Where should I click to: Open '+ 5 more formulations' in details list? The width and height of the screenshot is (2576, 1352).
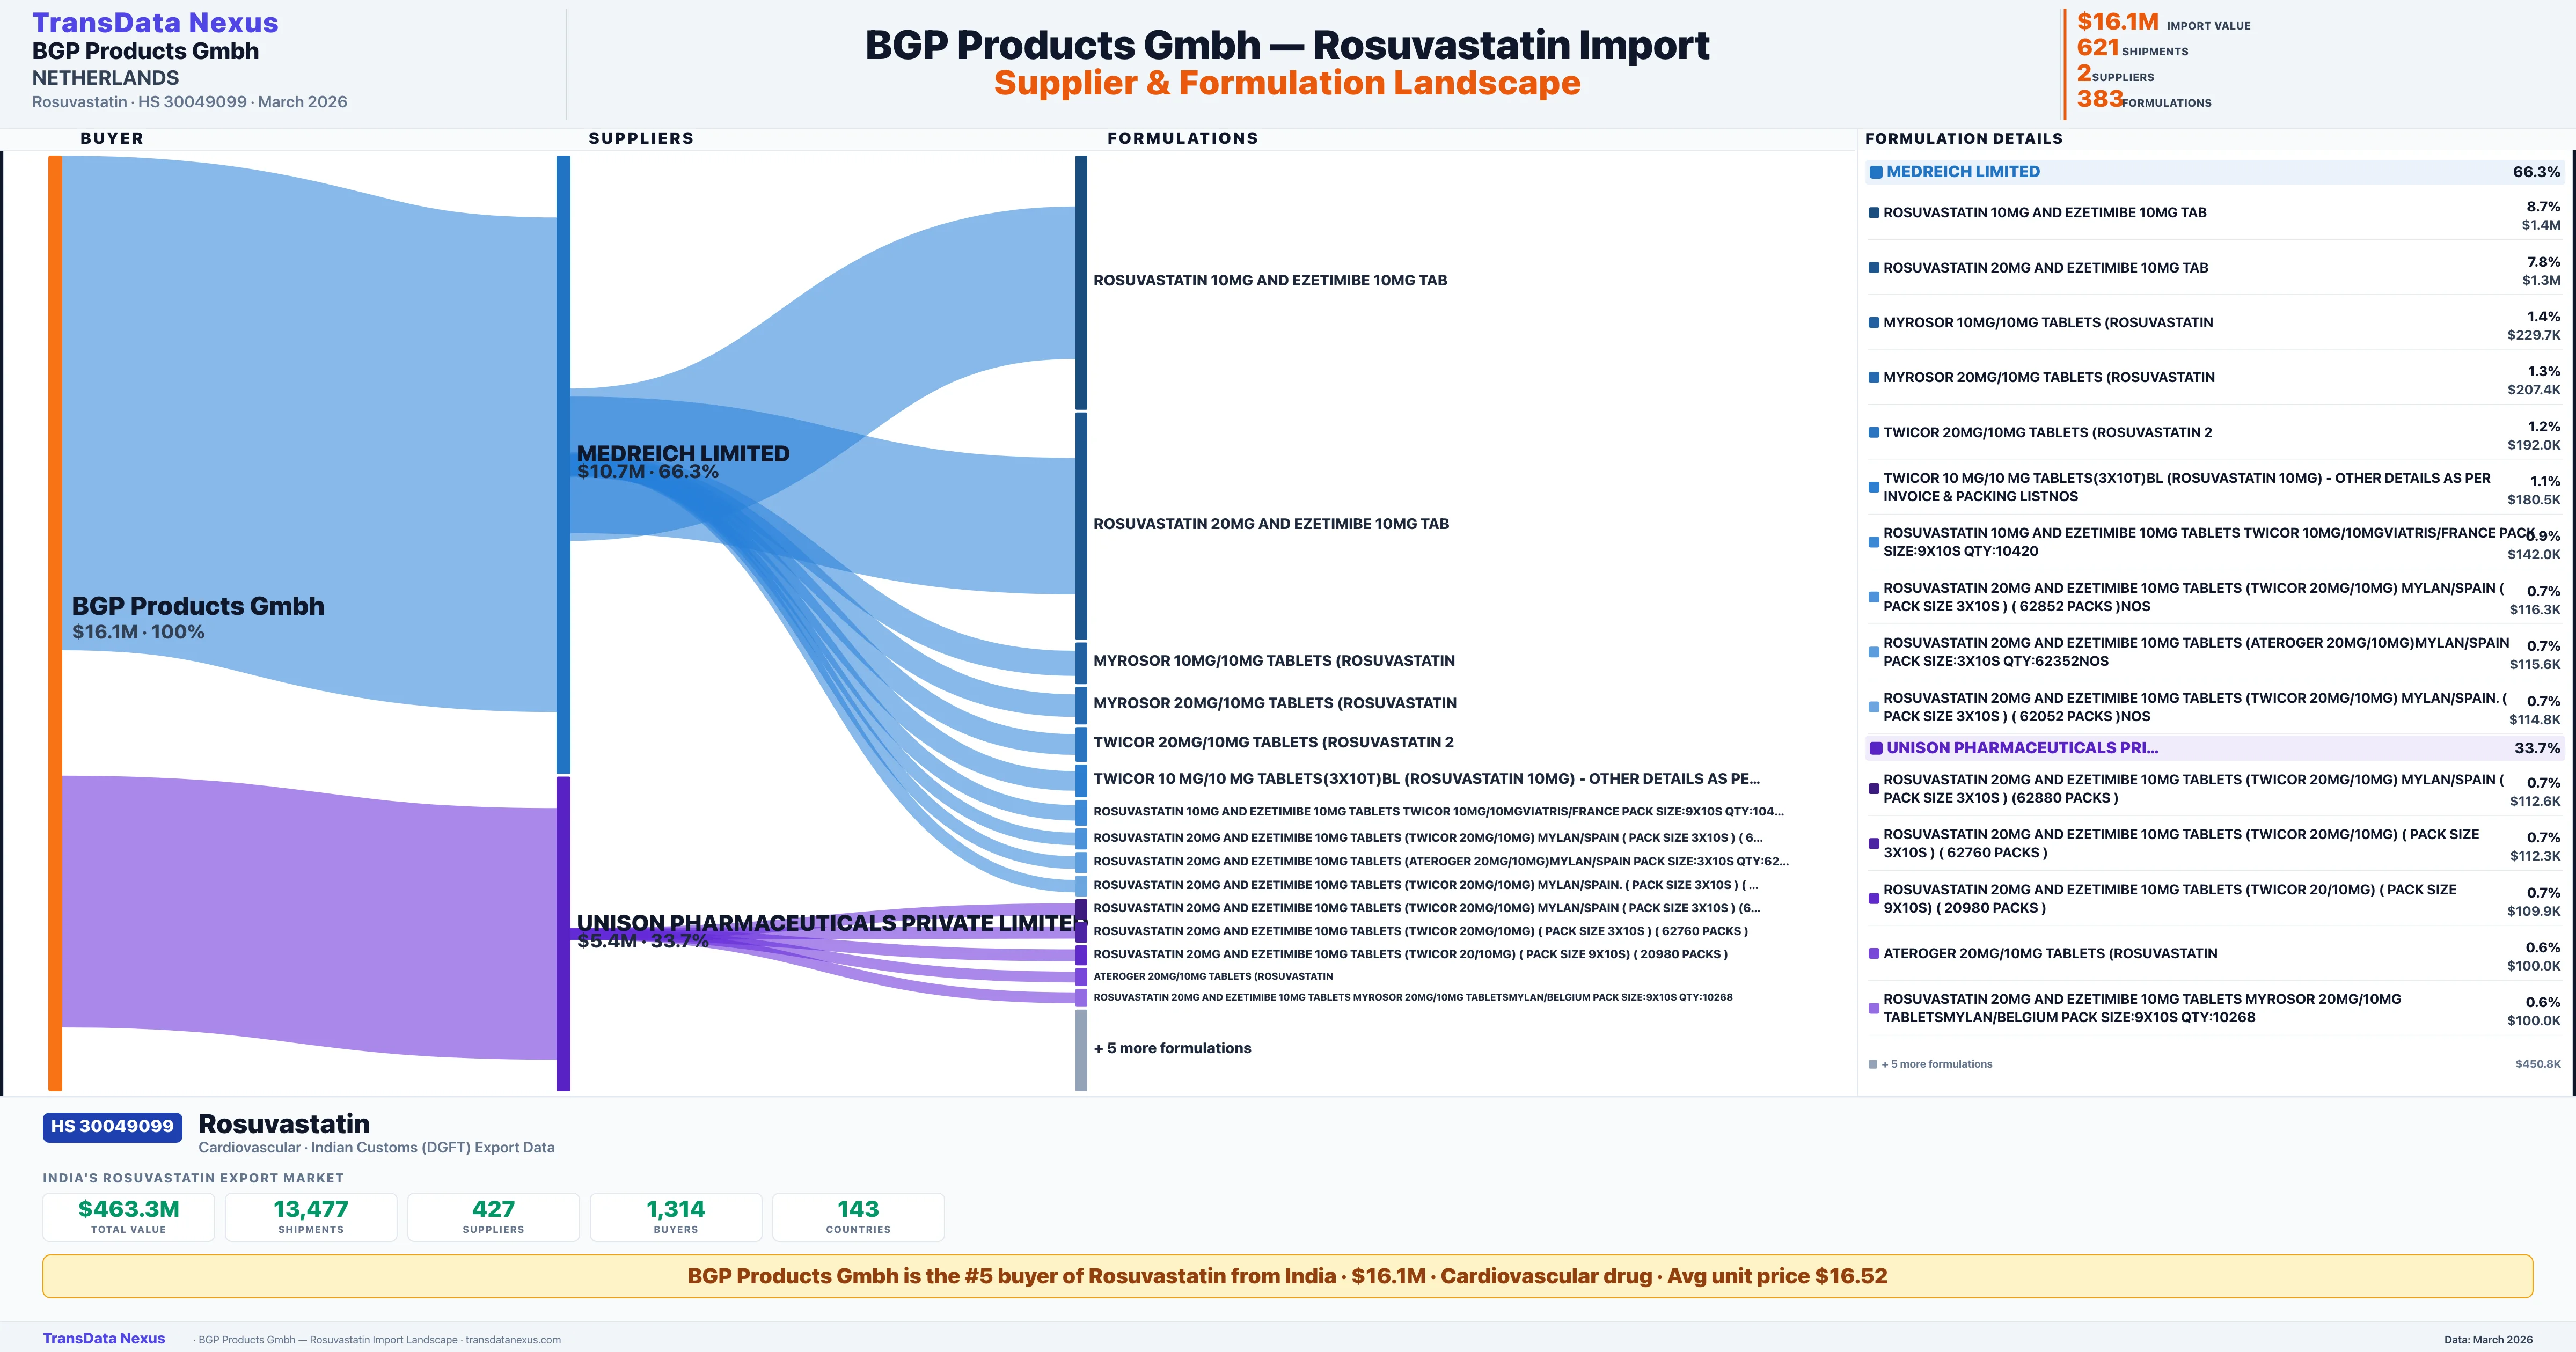(x=1936, y=1064)
